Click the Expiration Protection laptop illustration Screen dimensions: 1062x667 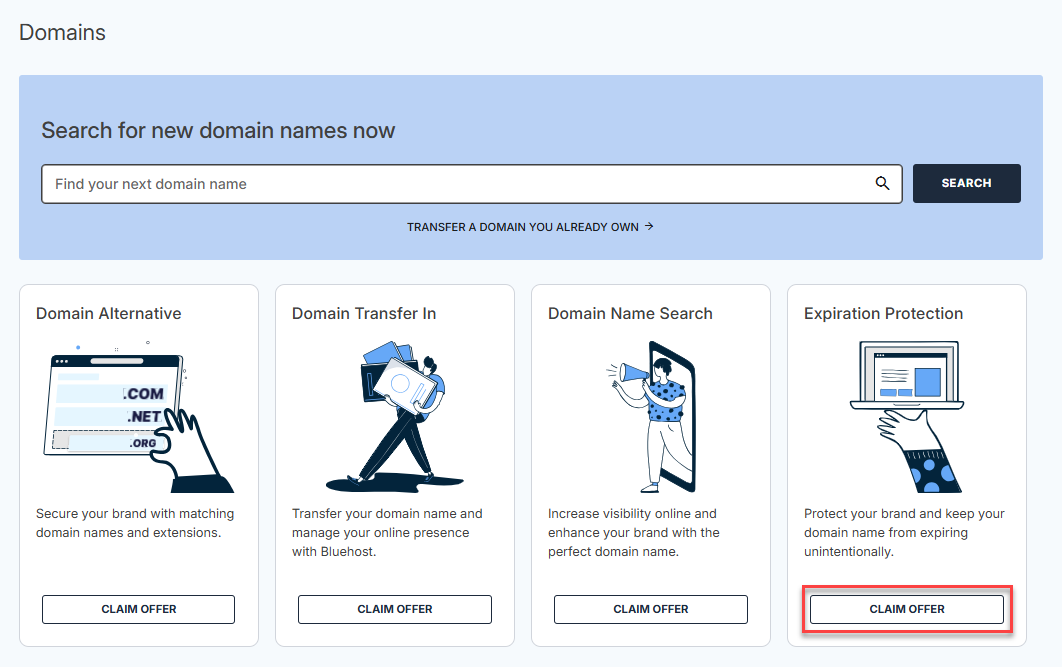(x=906, y=415)
